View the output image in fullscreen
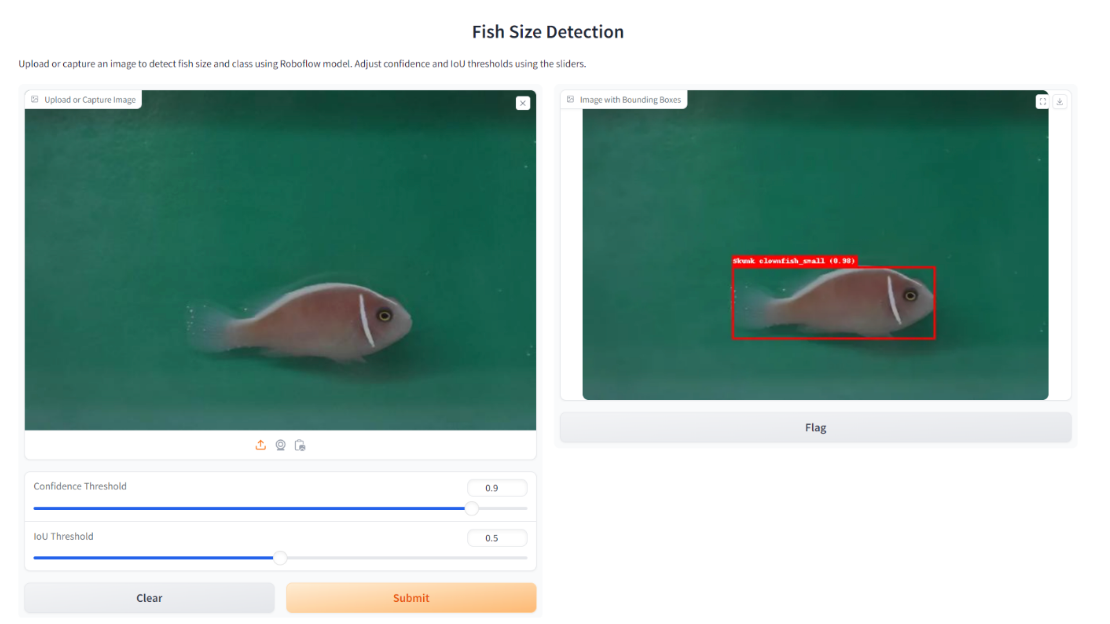 click(1043, 101)
